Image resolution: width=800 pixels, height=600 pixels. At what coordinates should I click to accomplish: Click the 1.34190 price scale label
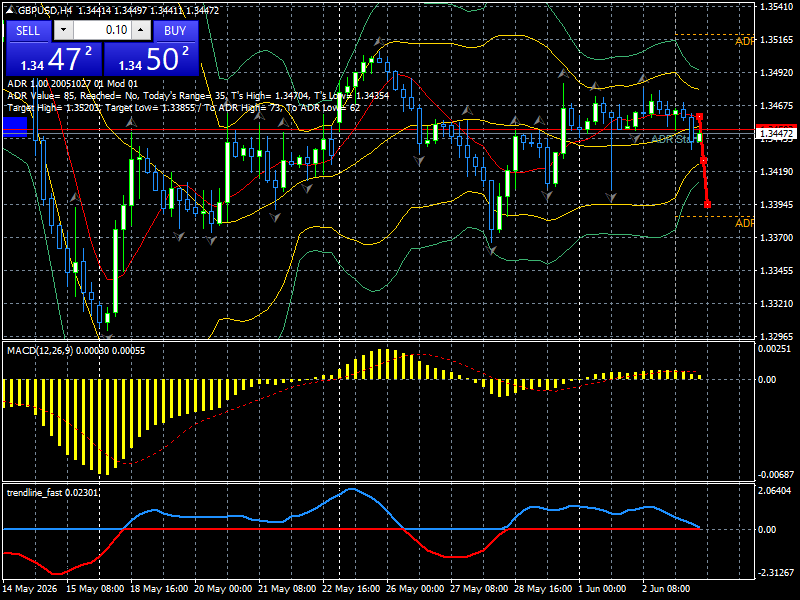point(776,171)
